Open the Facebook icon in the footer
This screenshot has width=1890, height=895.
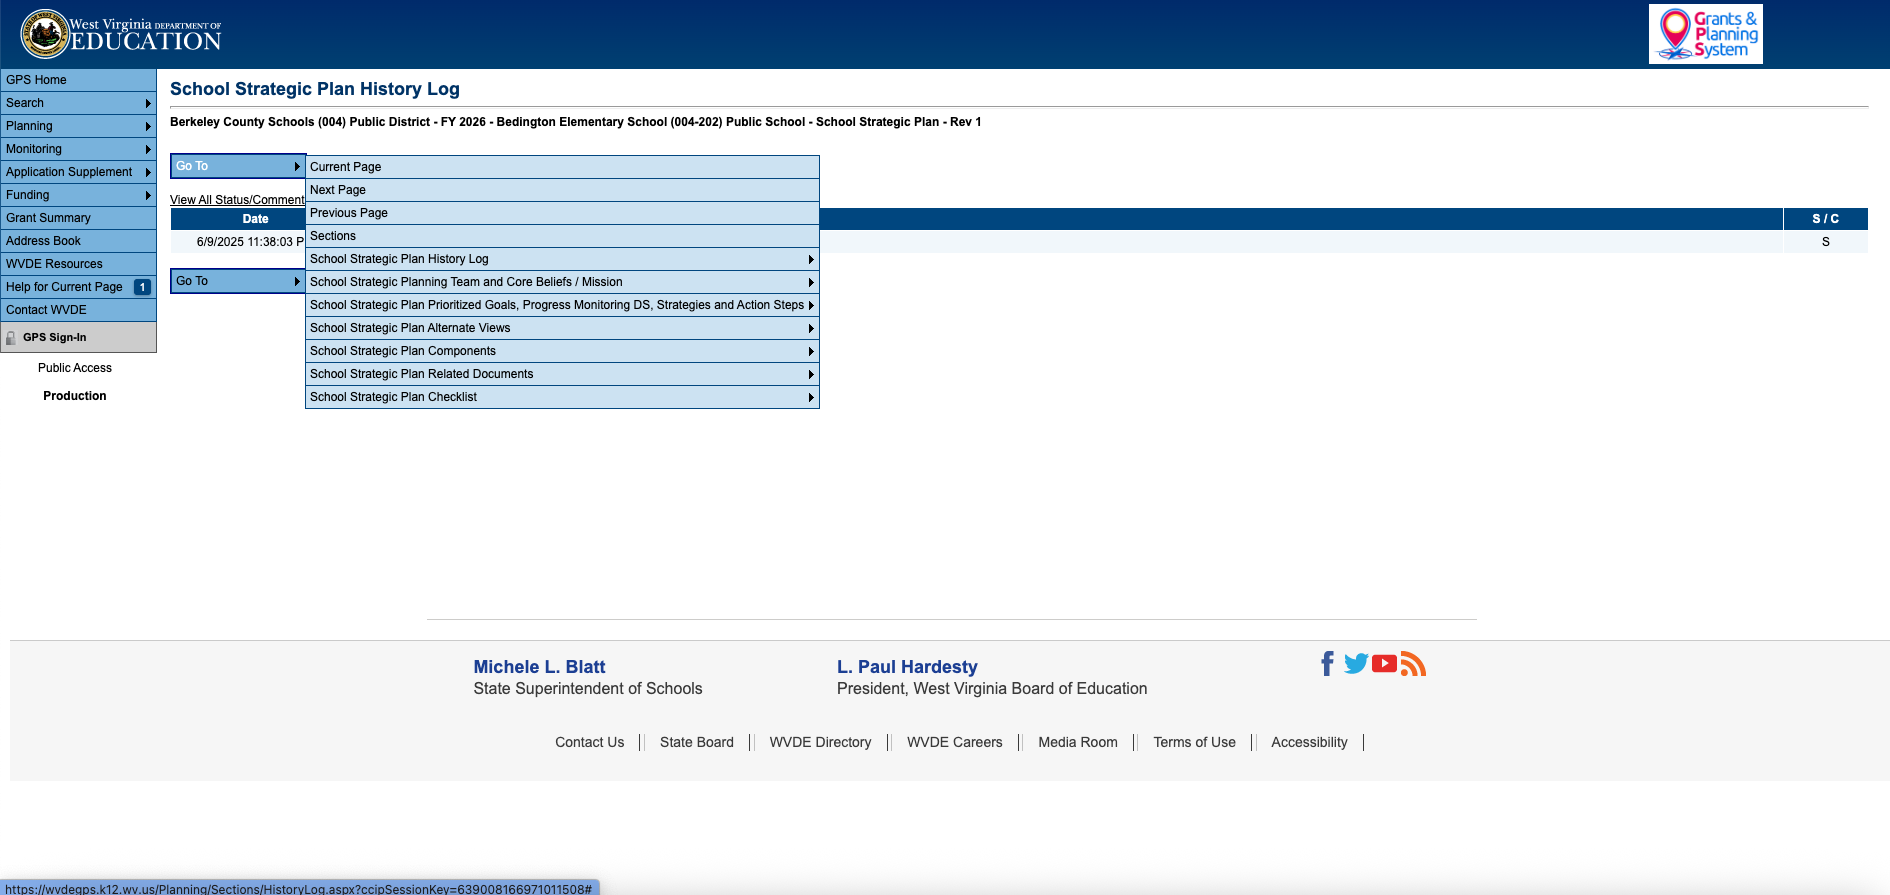coord(1327,664)
